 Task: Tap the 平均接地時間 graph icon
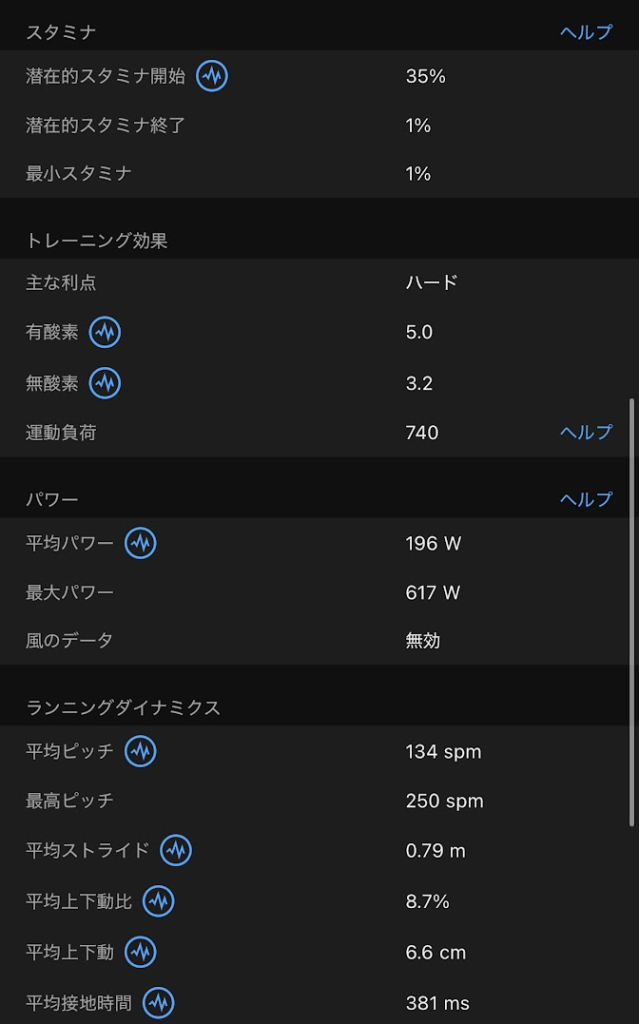coord(158,1002)
